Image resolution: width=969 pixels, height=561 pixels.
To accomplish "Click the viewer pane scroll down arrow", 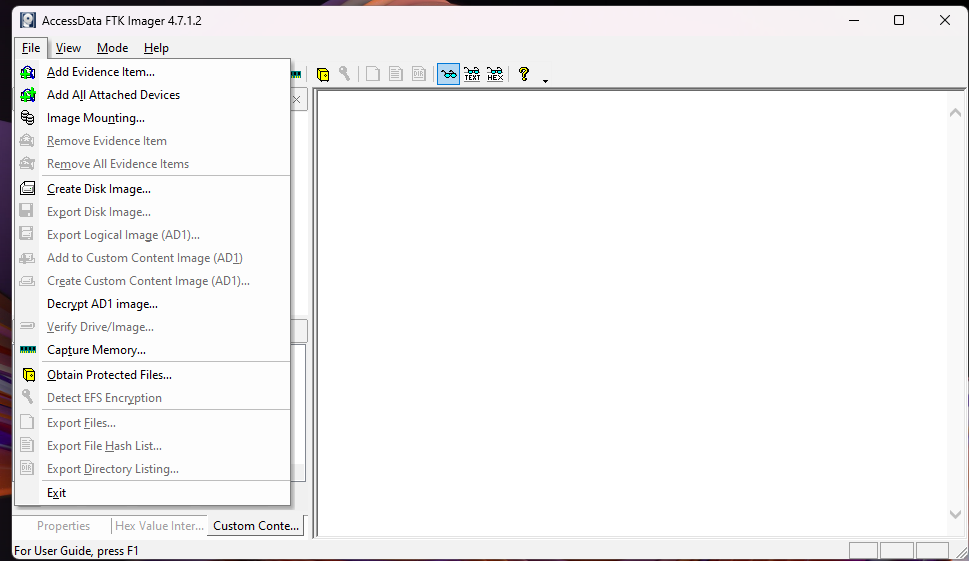I will pyautogui.click(x=955, y=514).
